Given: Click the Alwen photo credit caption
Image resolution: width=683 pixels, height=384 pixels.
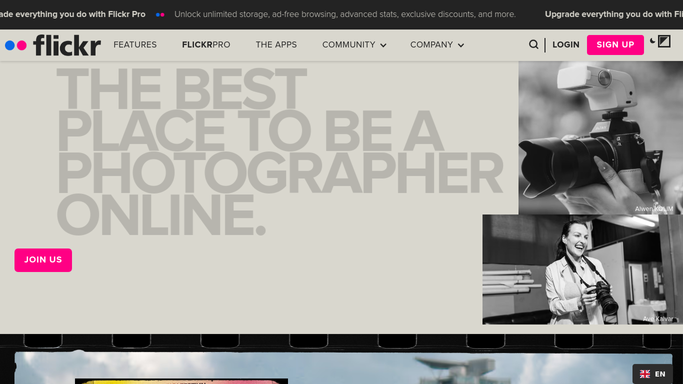Looking at the screenshot, I should (653, 209).
